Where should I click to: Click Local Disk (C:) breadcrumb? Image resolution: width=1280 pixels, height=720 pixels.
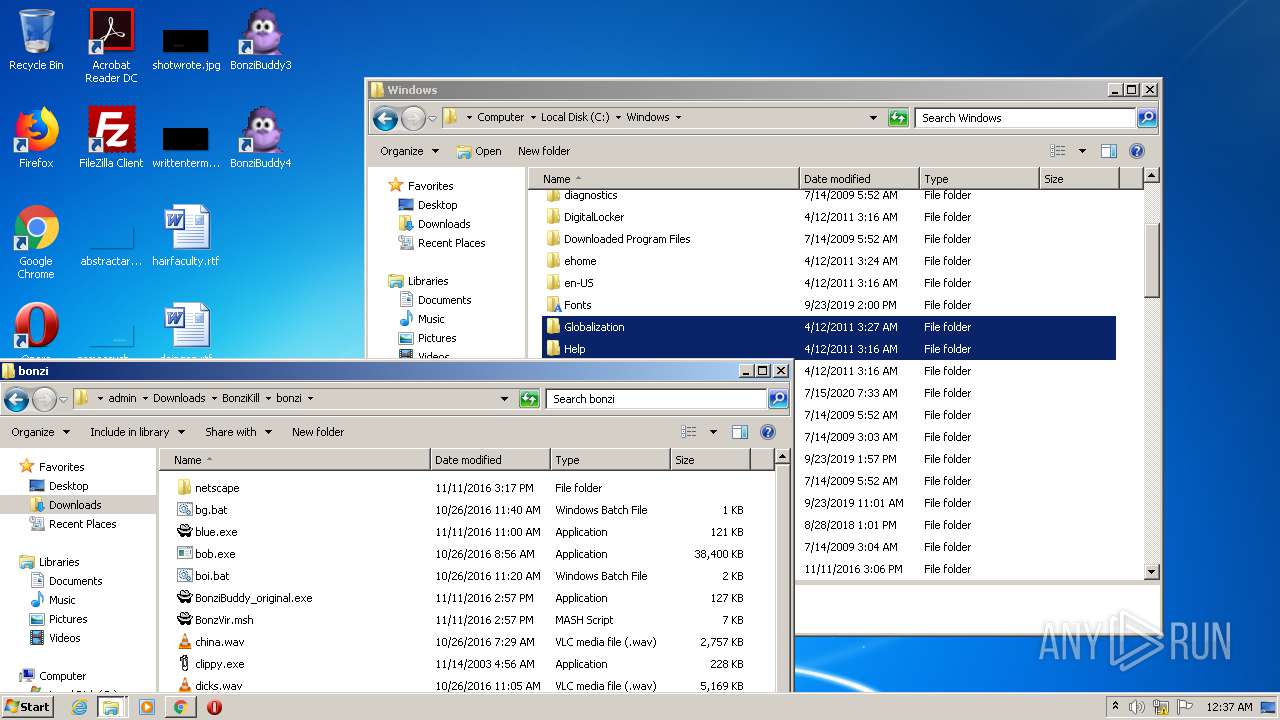tap(575, 117)
